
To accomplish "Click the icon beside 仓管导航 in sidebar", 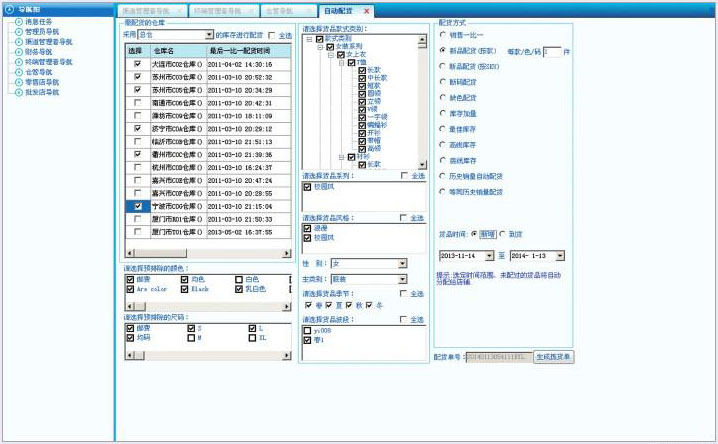I will (x=19, y=72).
